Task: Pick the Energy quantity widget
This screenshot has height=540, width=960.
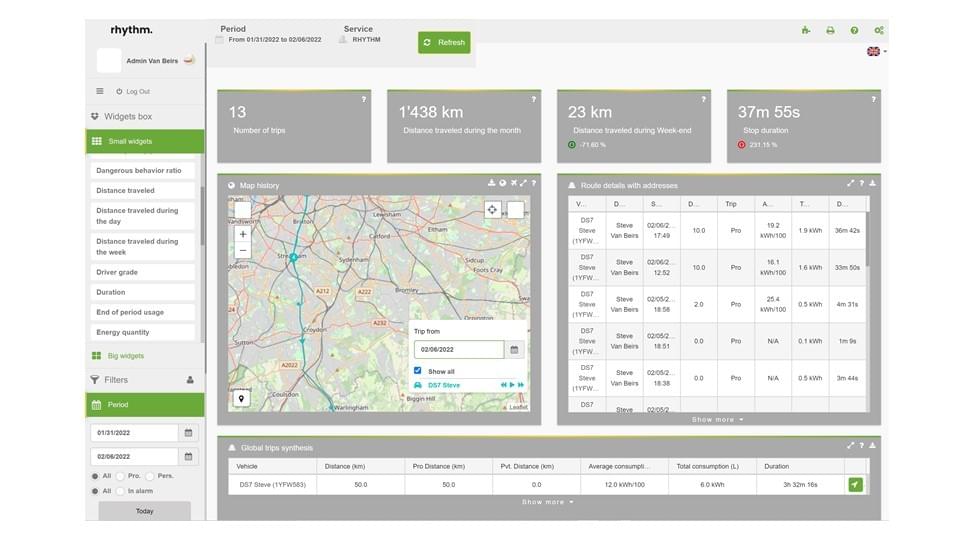Action: pyautogui.click(x=142, y=332)
